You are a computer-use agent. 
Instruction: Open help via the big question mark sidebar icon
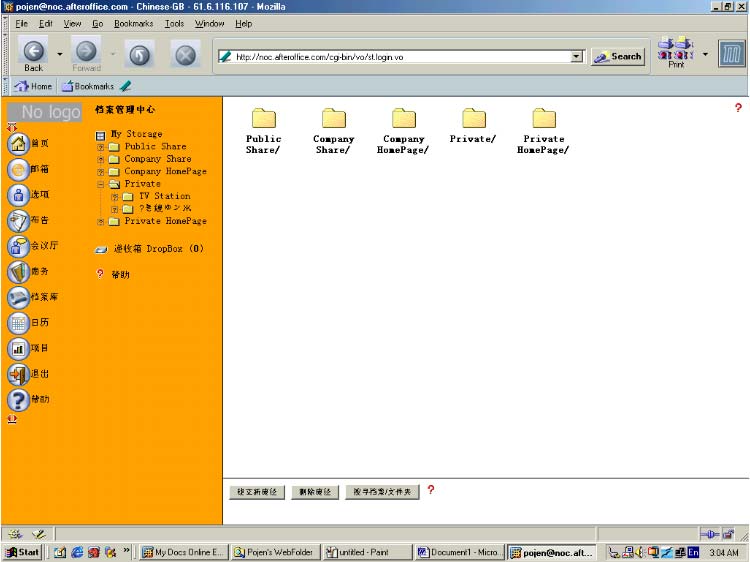point(18,400)
